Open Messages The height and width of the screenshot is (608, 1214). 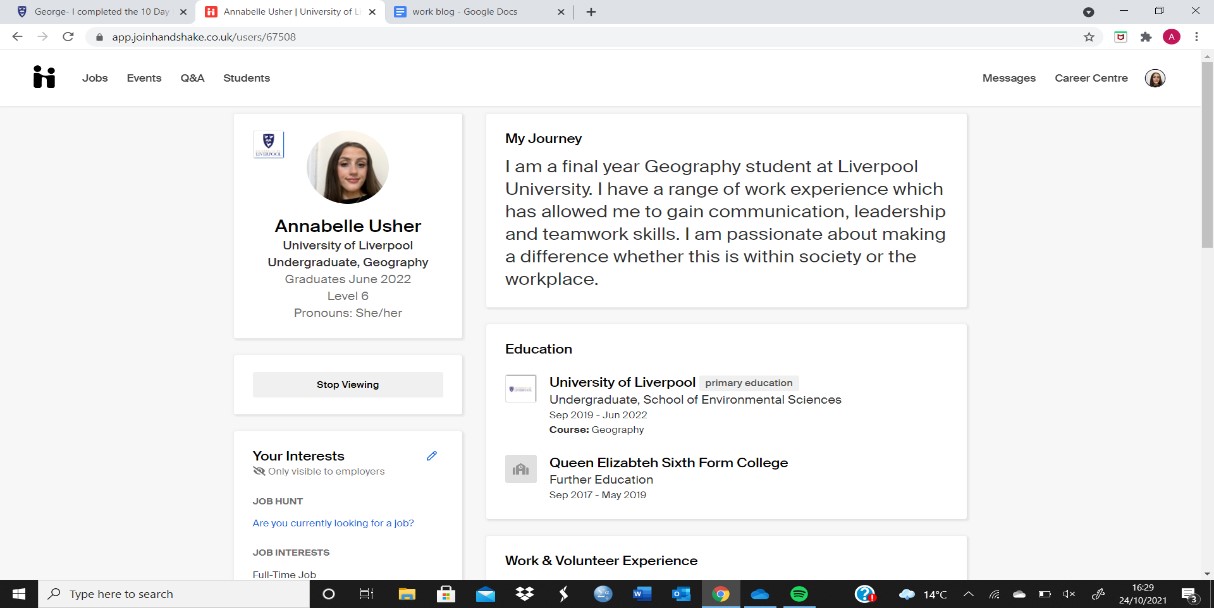(x=1009, y=78)
